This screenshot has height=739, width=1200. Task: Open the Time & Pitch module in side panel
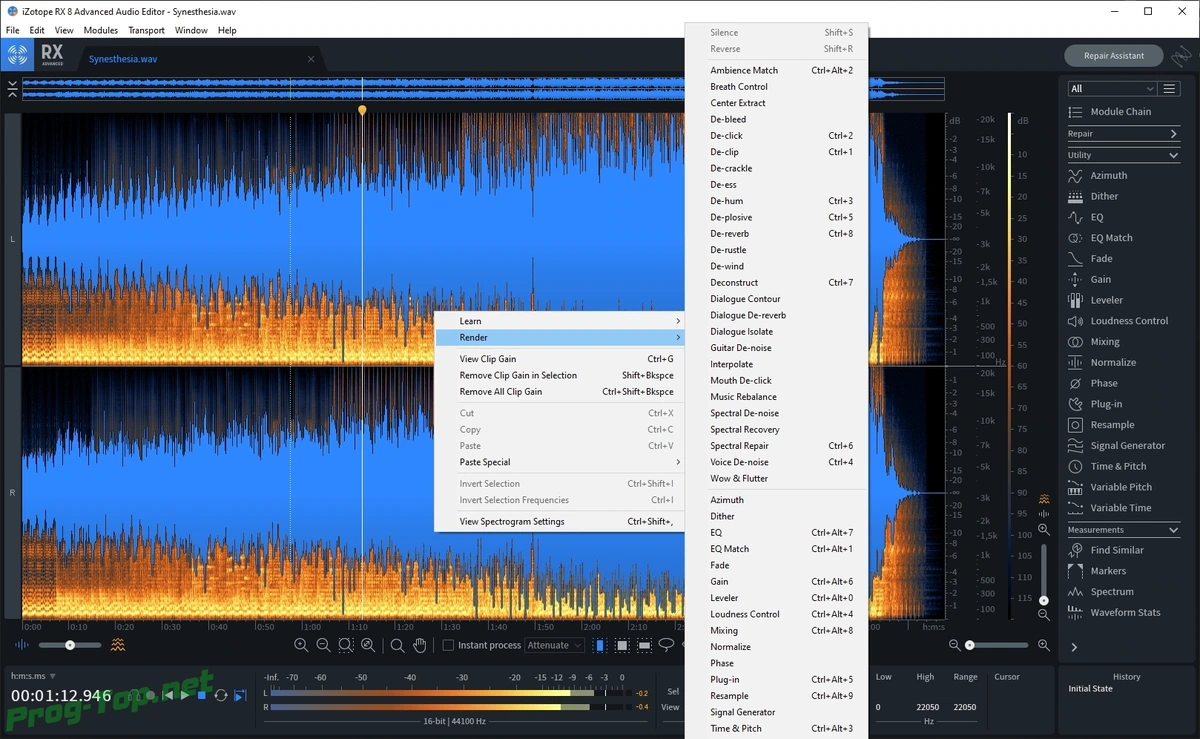coord(1118,466)
